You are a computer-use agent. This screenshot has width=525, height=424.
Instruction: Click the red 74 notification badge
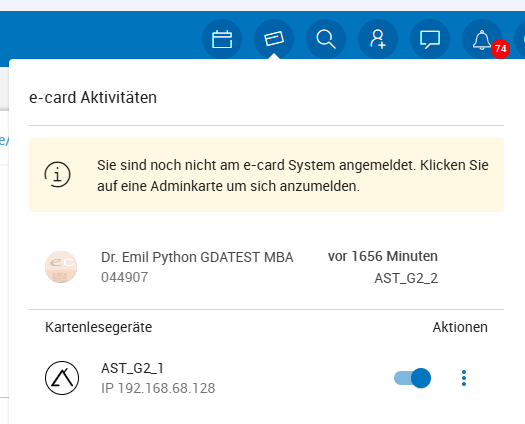pyautogui.click(x=501, y=49)
